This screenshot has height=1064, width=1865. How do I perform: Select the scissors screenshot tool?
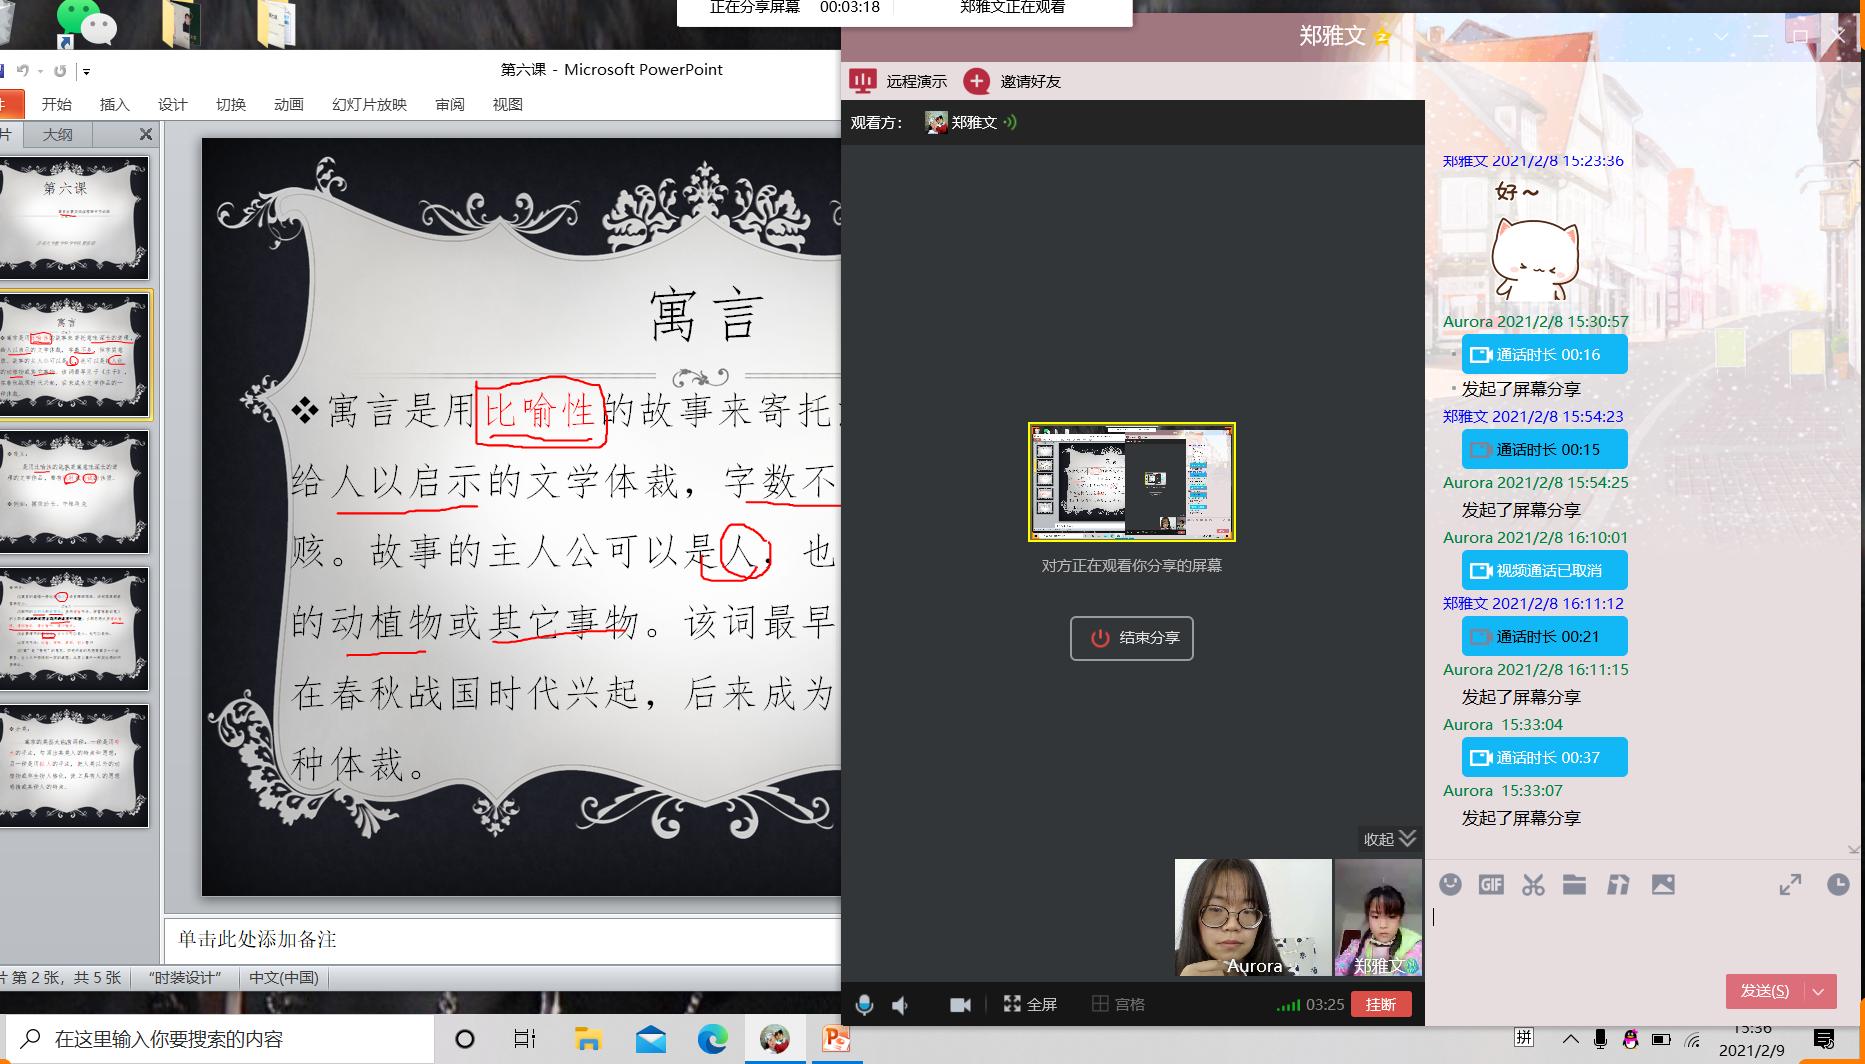tap(1533, 884)
